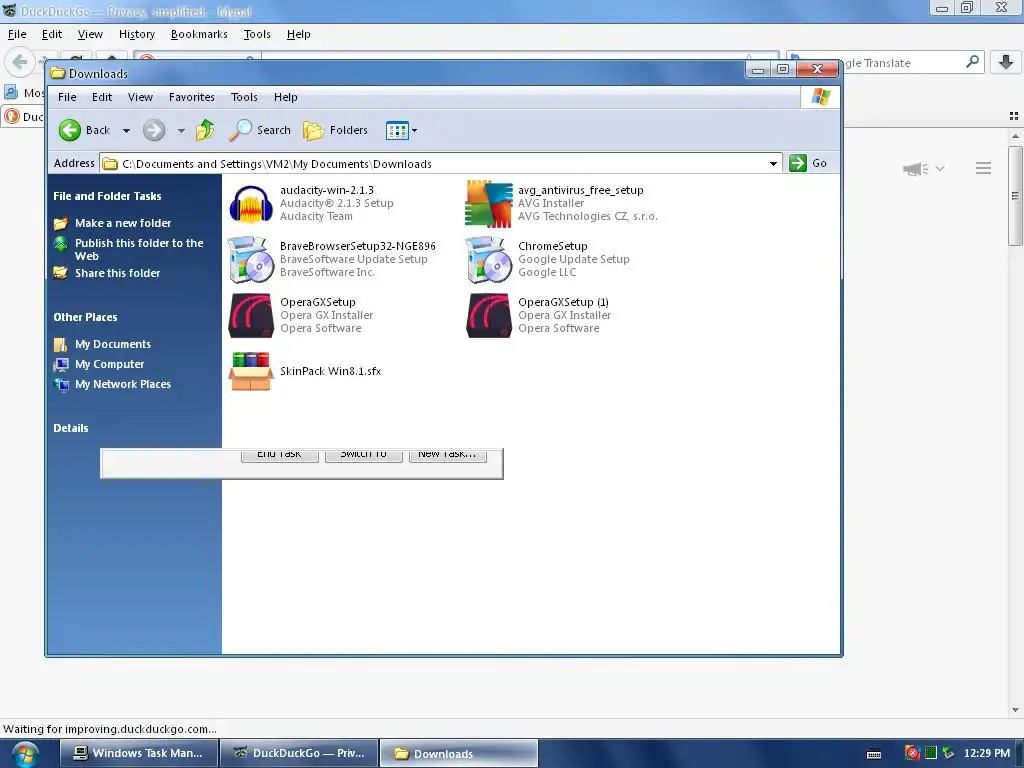
Task: Open the browser File menu
Action: [17, 34]
